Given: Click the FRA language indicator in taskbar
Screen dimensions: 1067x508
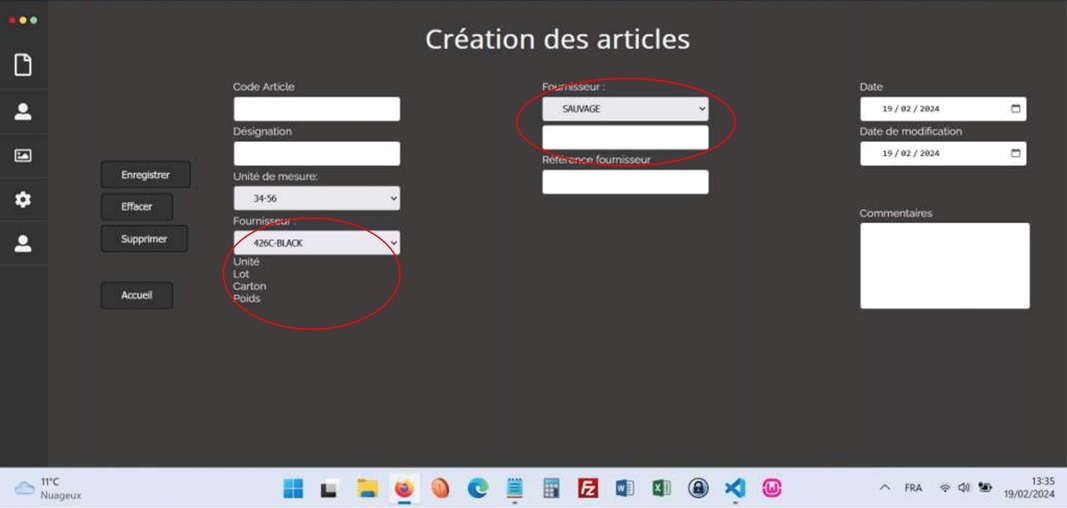Looking at the screenshot, I should 913,488.
